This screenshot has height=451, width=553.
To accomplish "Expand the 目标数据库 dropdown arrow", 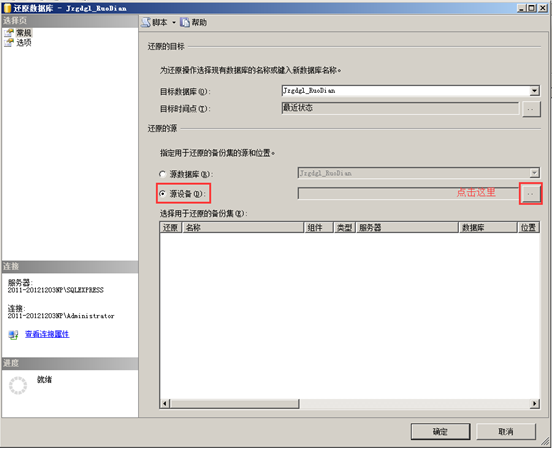I will (x=534, y=91).
